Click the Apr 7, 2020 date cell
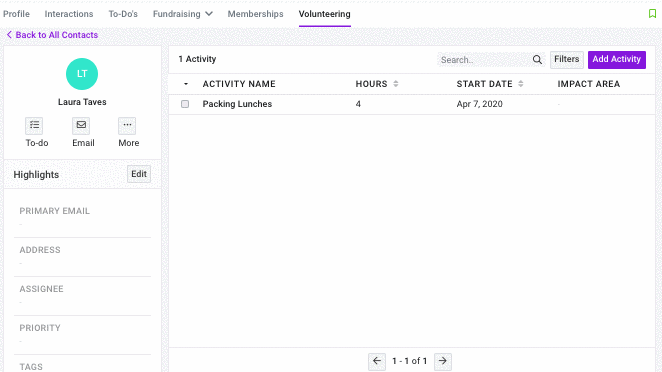This screenshot has height=372, width=662. tap(480, 104)
